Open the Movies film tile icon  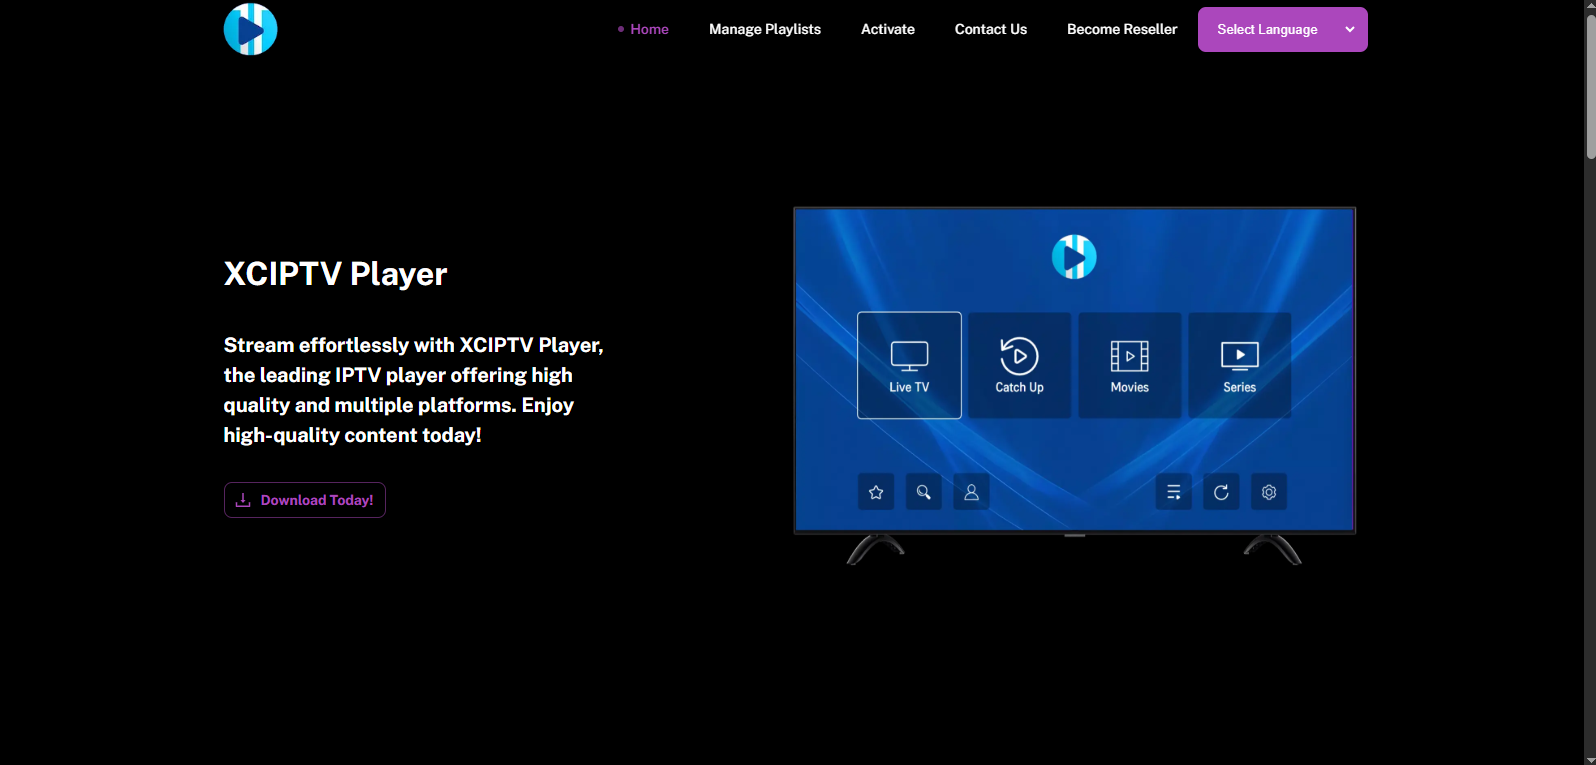1129,356
